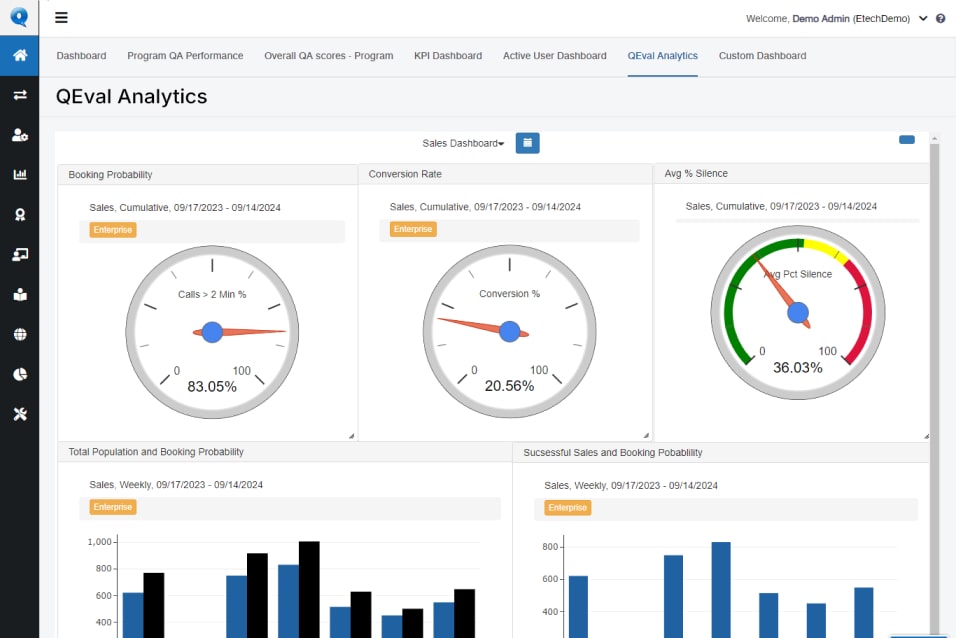Toggle the hamburger menu button
Screen dimensions: 956x638
click(62, 18)
